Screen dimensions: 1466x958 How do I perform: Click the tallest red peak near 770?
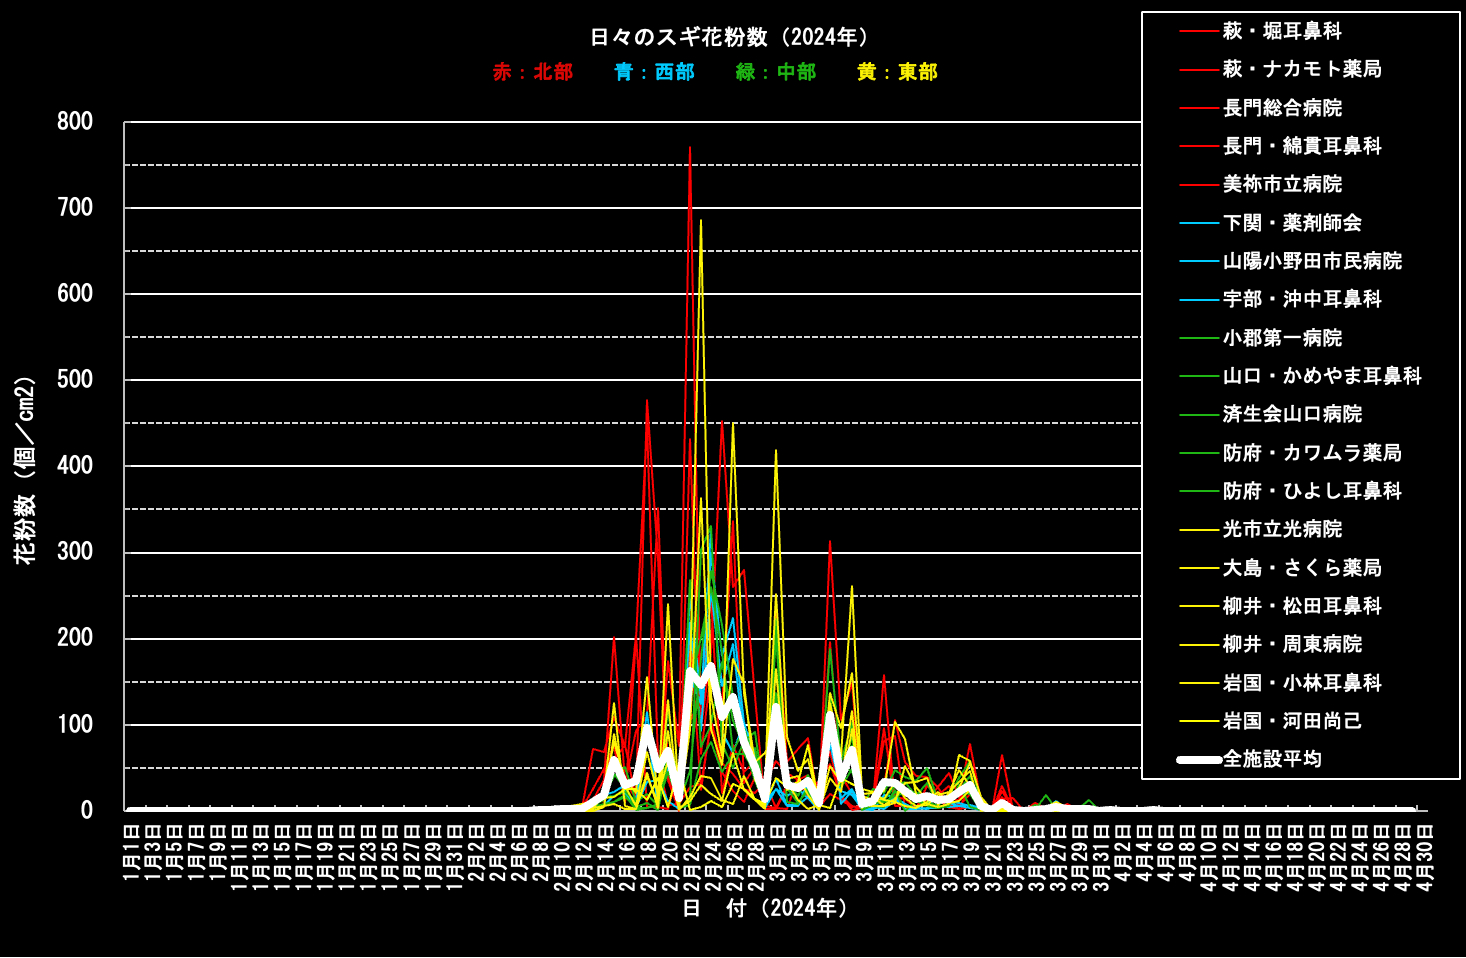690,148
